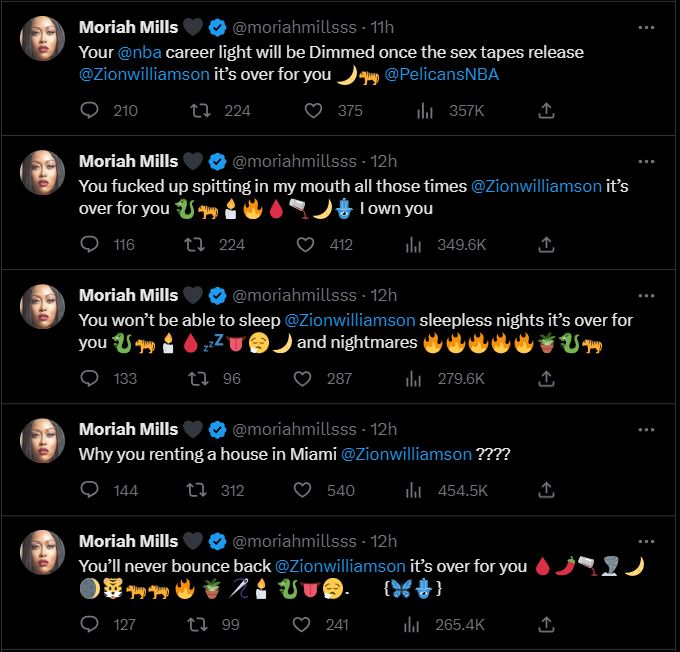This screenshot has width=680, height=652.
Task: Expand the menu on the last tweet
Action: [646, 540]
